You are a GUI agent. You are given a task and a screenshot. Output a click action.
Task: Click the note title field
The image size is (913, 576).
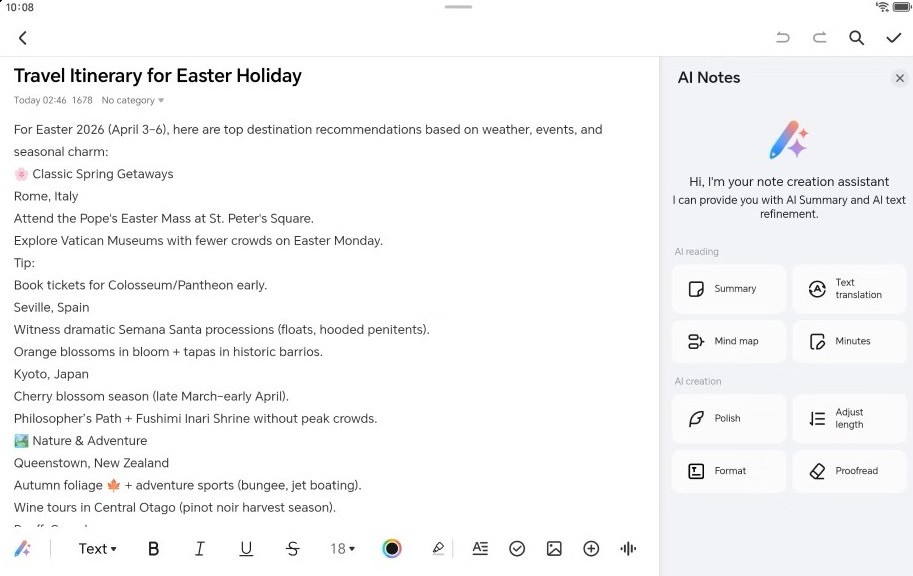tap(158, 76)
